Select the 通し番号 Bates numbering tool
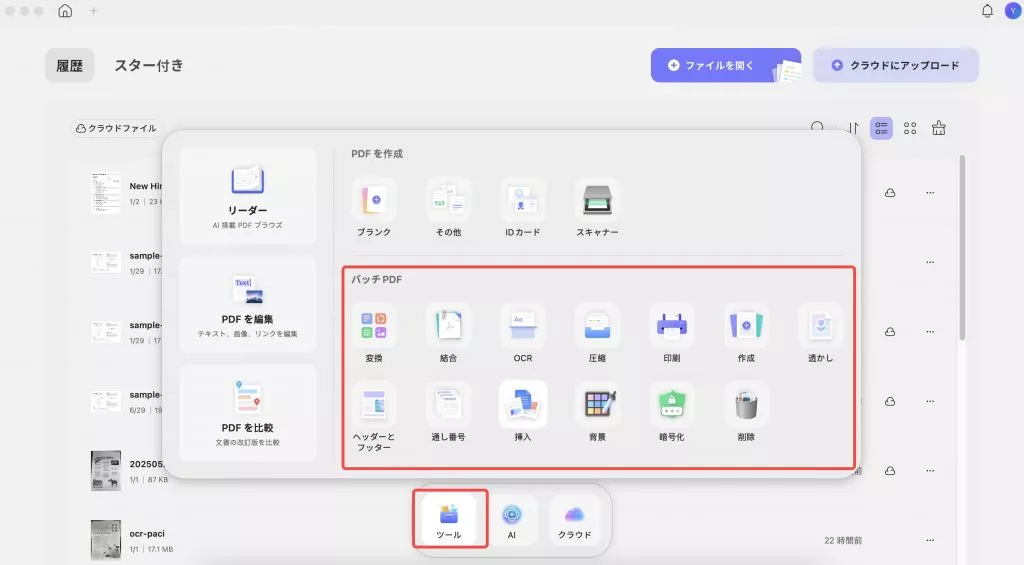 [448, 412]
